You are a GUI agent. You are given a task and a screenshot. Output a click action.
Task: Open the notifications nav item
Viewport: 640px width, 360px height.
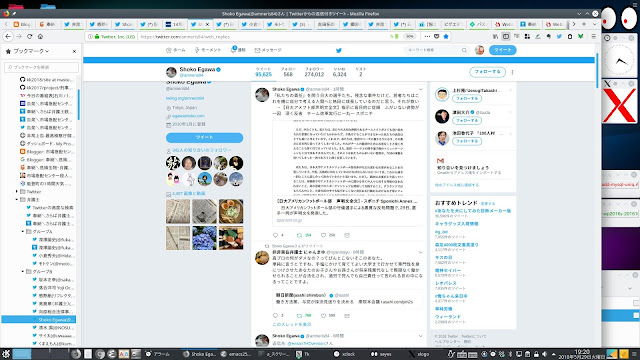click(x=238, y=50)
